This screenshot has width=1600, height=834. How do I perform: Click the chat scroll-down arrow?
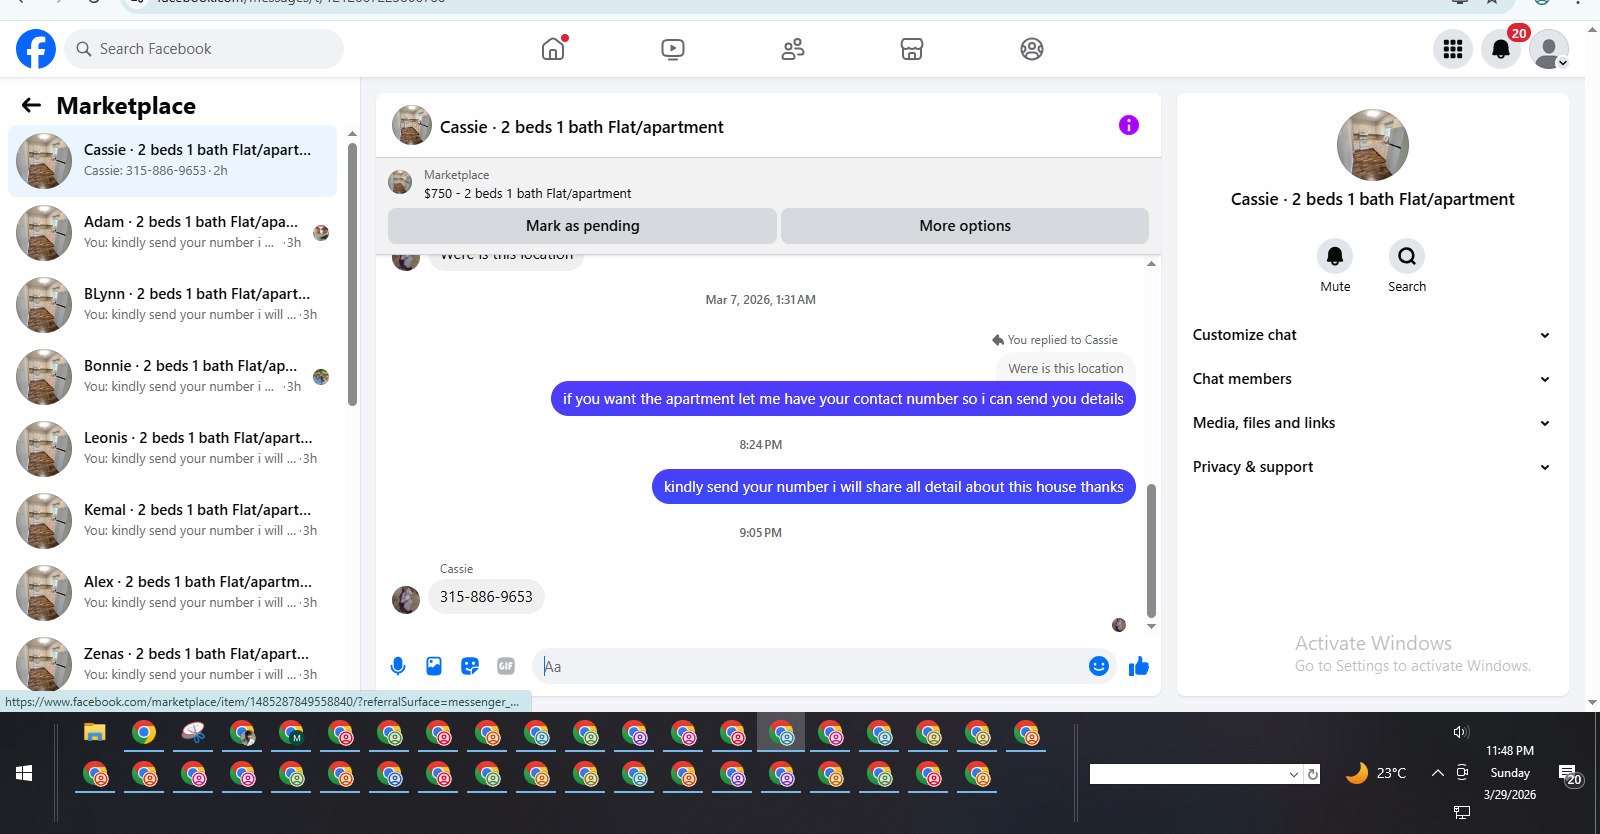[1151, 627]
